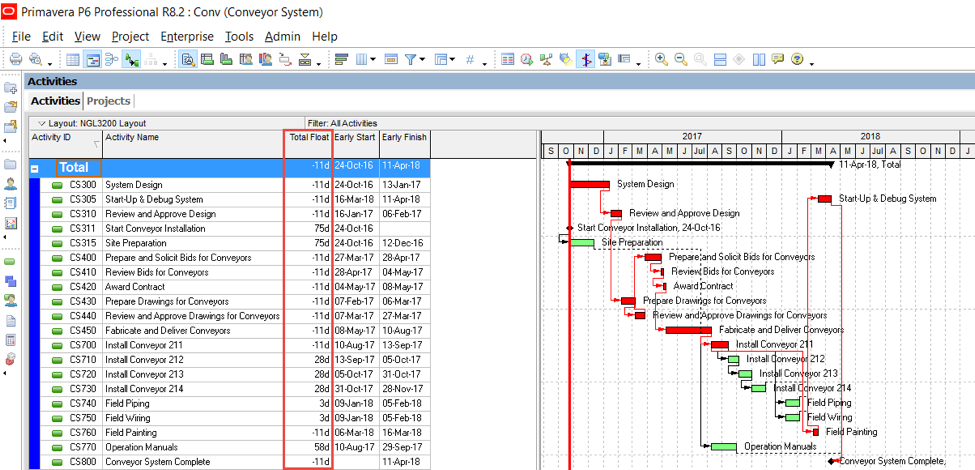Open the resource Assignments sidebar icon

point(10,300)
